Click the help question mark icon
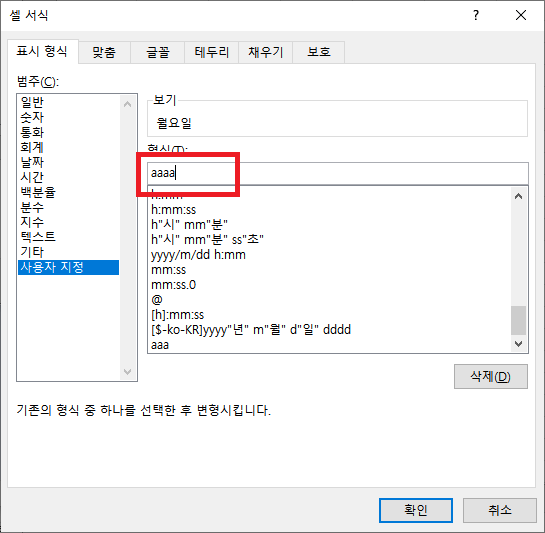The height and width of the screenshot is (533, 545). pos(476,15)
